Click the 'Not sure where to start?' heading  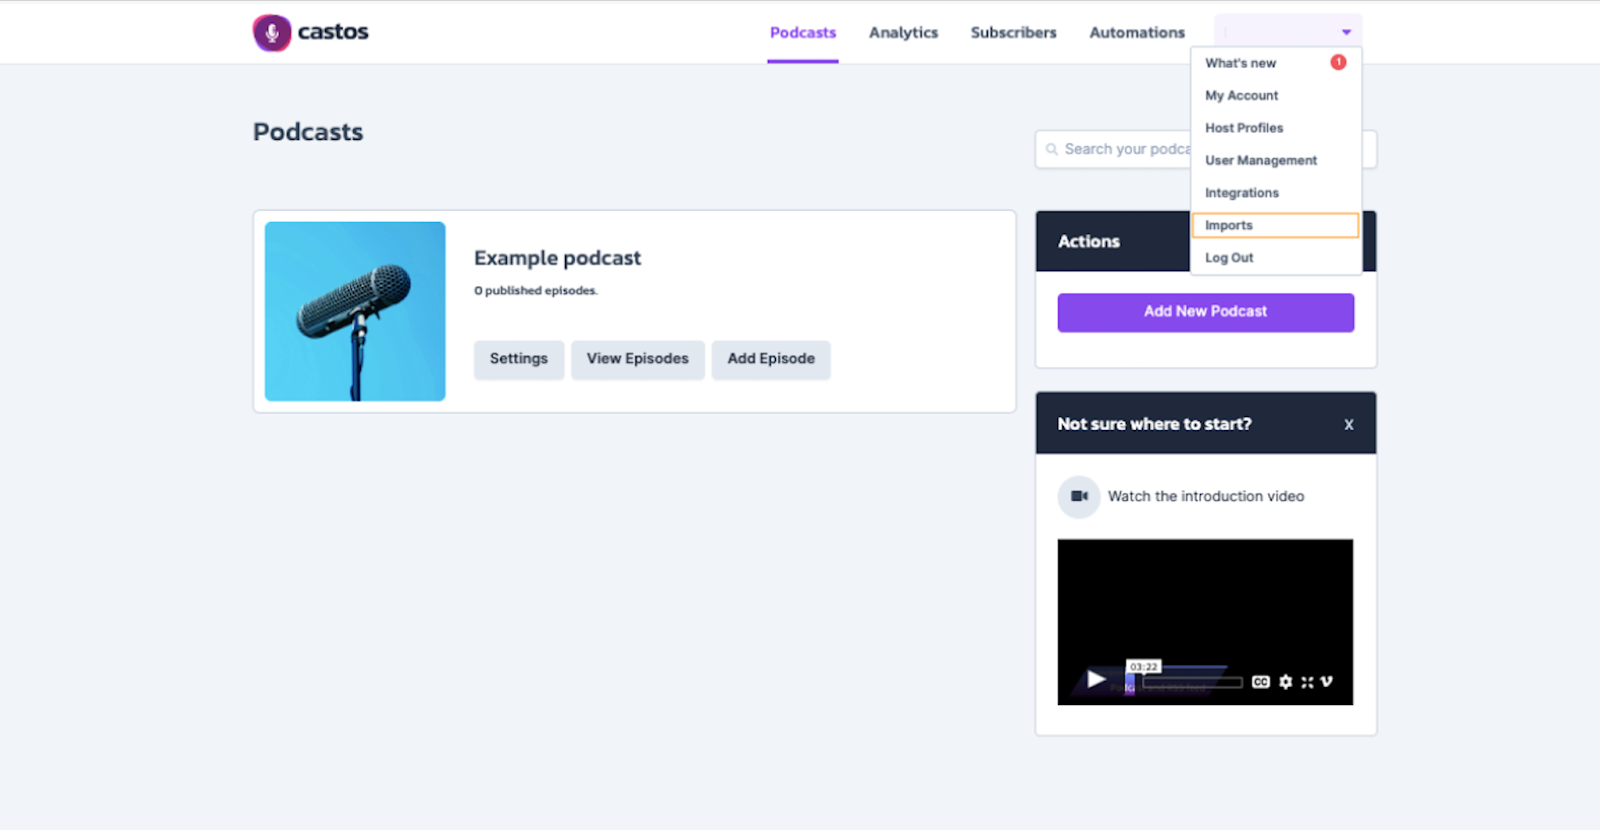coord(1155,424)
